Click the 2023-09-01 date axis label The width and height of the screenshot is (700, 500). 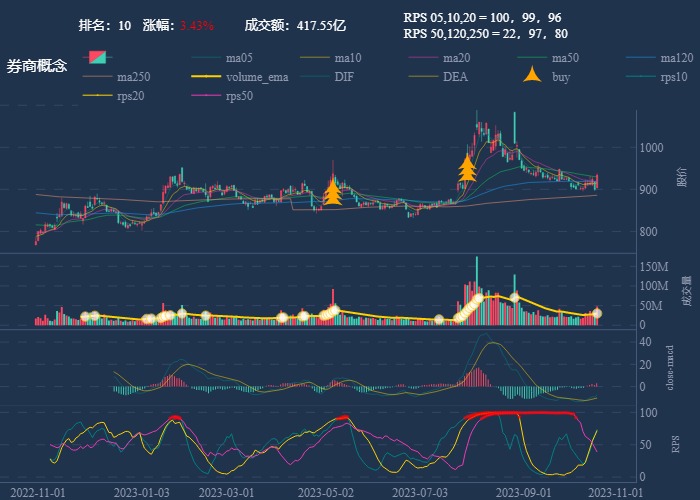[524, 492]
